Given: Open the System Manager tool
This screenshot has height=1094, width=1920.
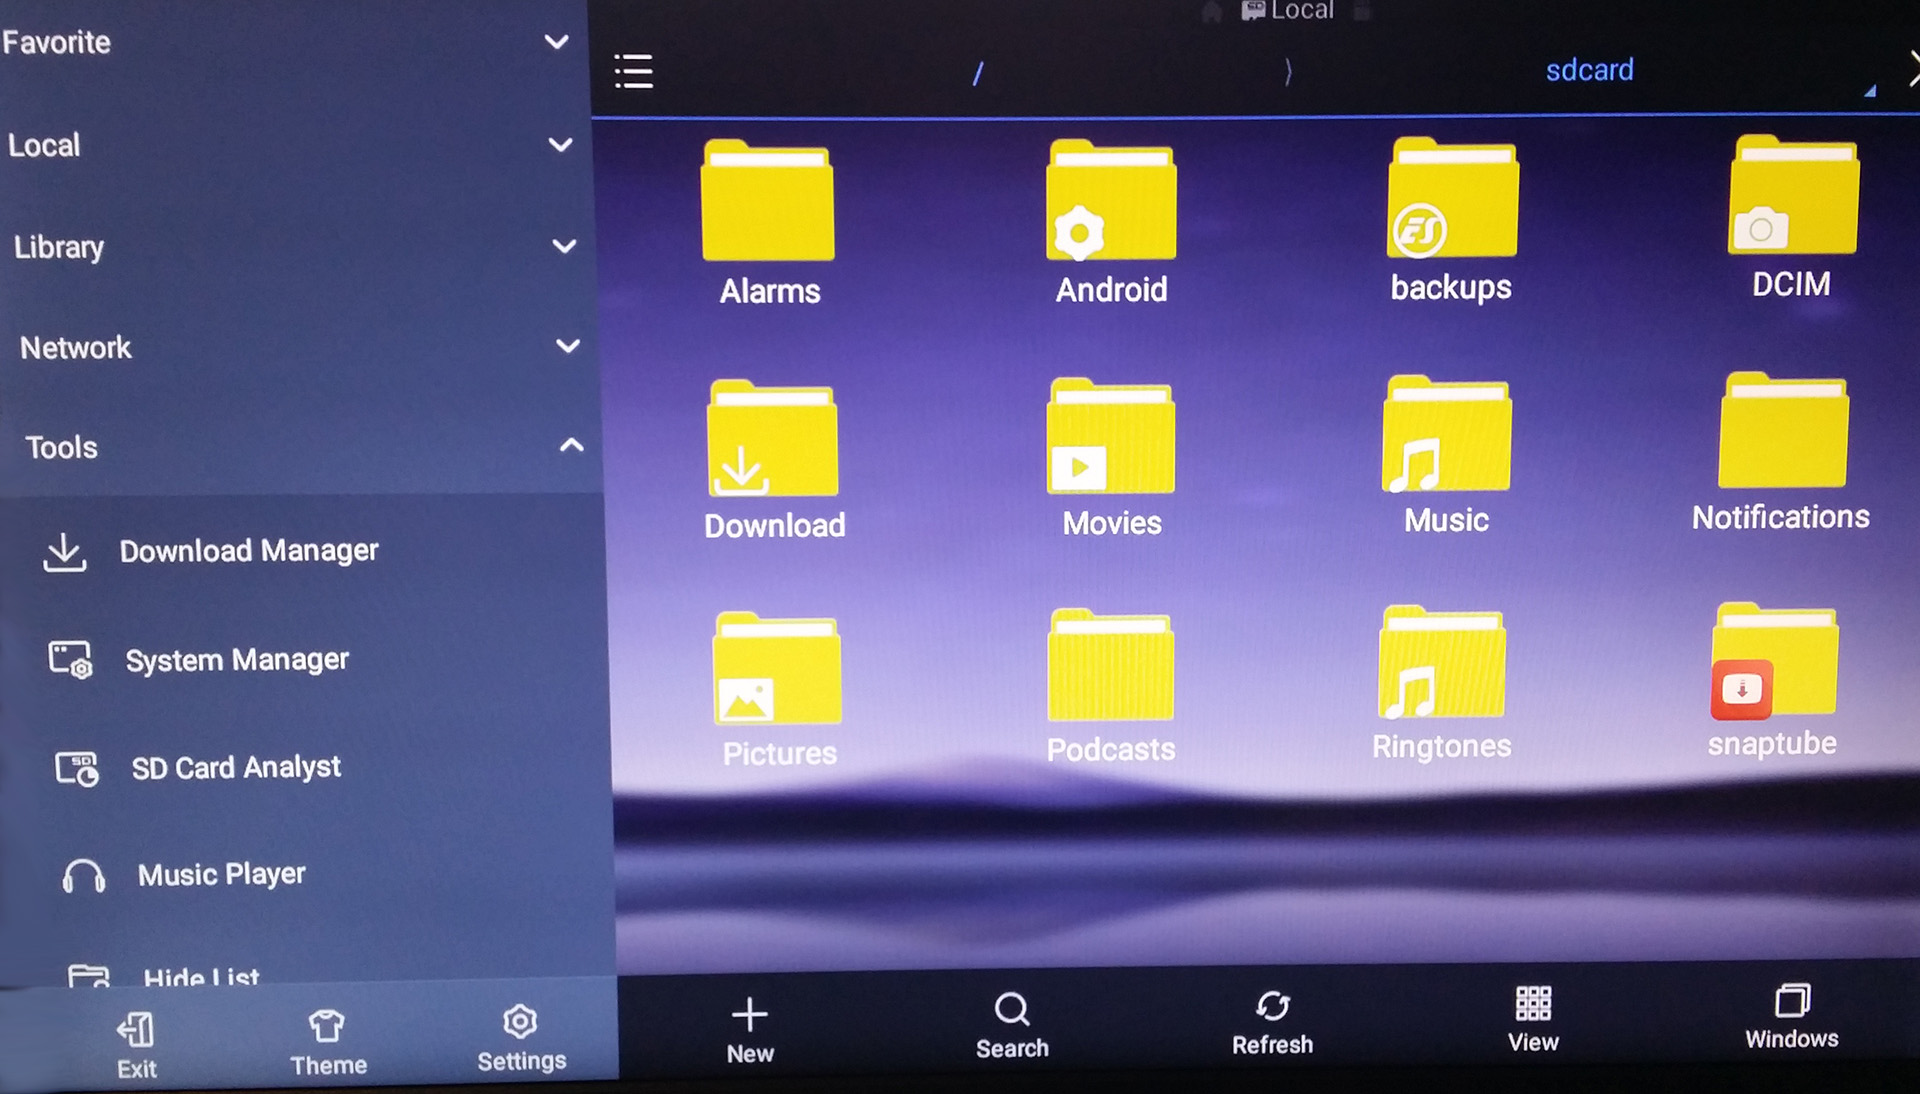Looking at the screenshot, I should [x=239, y=659].
